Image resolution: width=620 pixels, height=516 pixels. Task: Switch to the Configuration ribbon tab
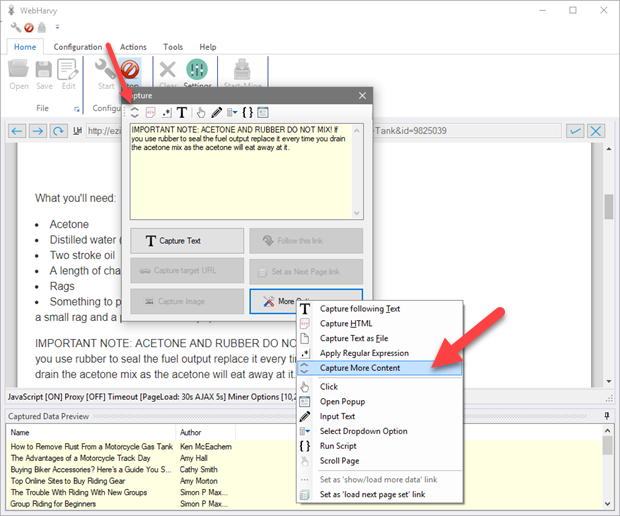click(x=78, y=47)
